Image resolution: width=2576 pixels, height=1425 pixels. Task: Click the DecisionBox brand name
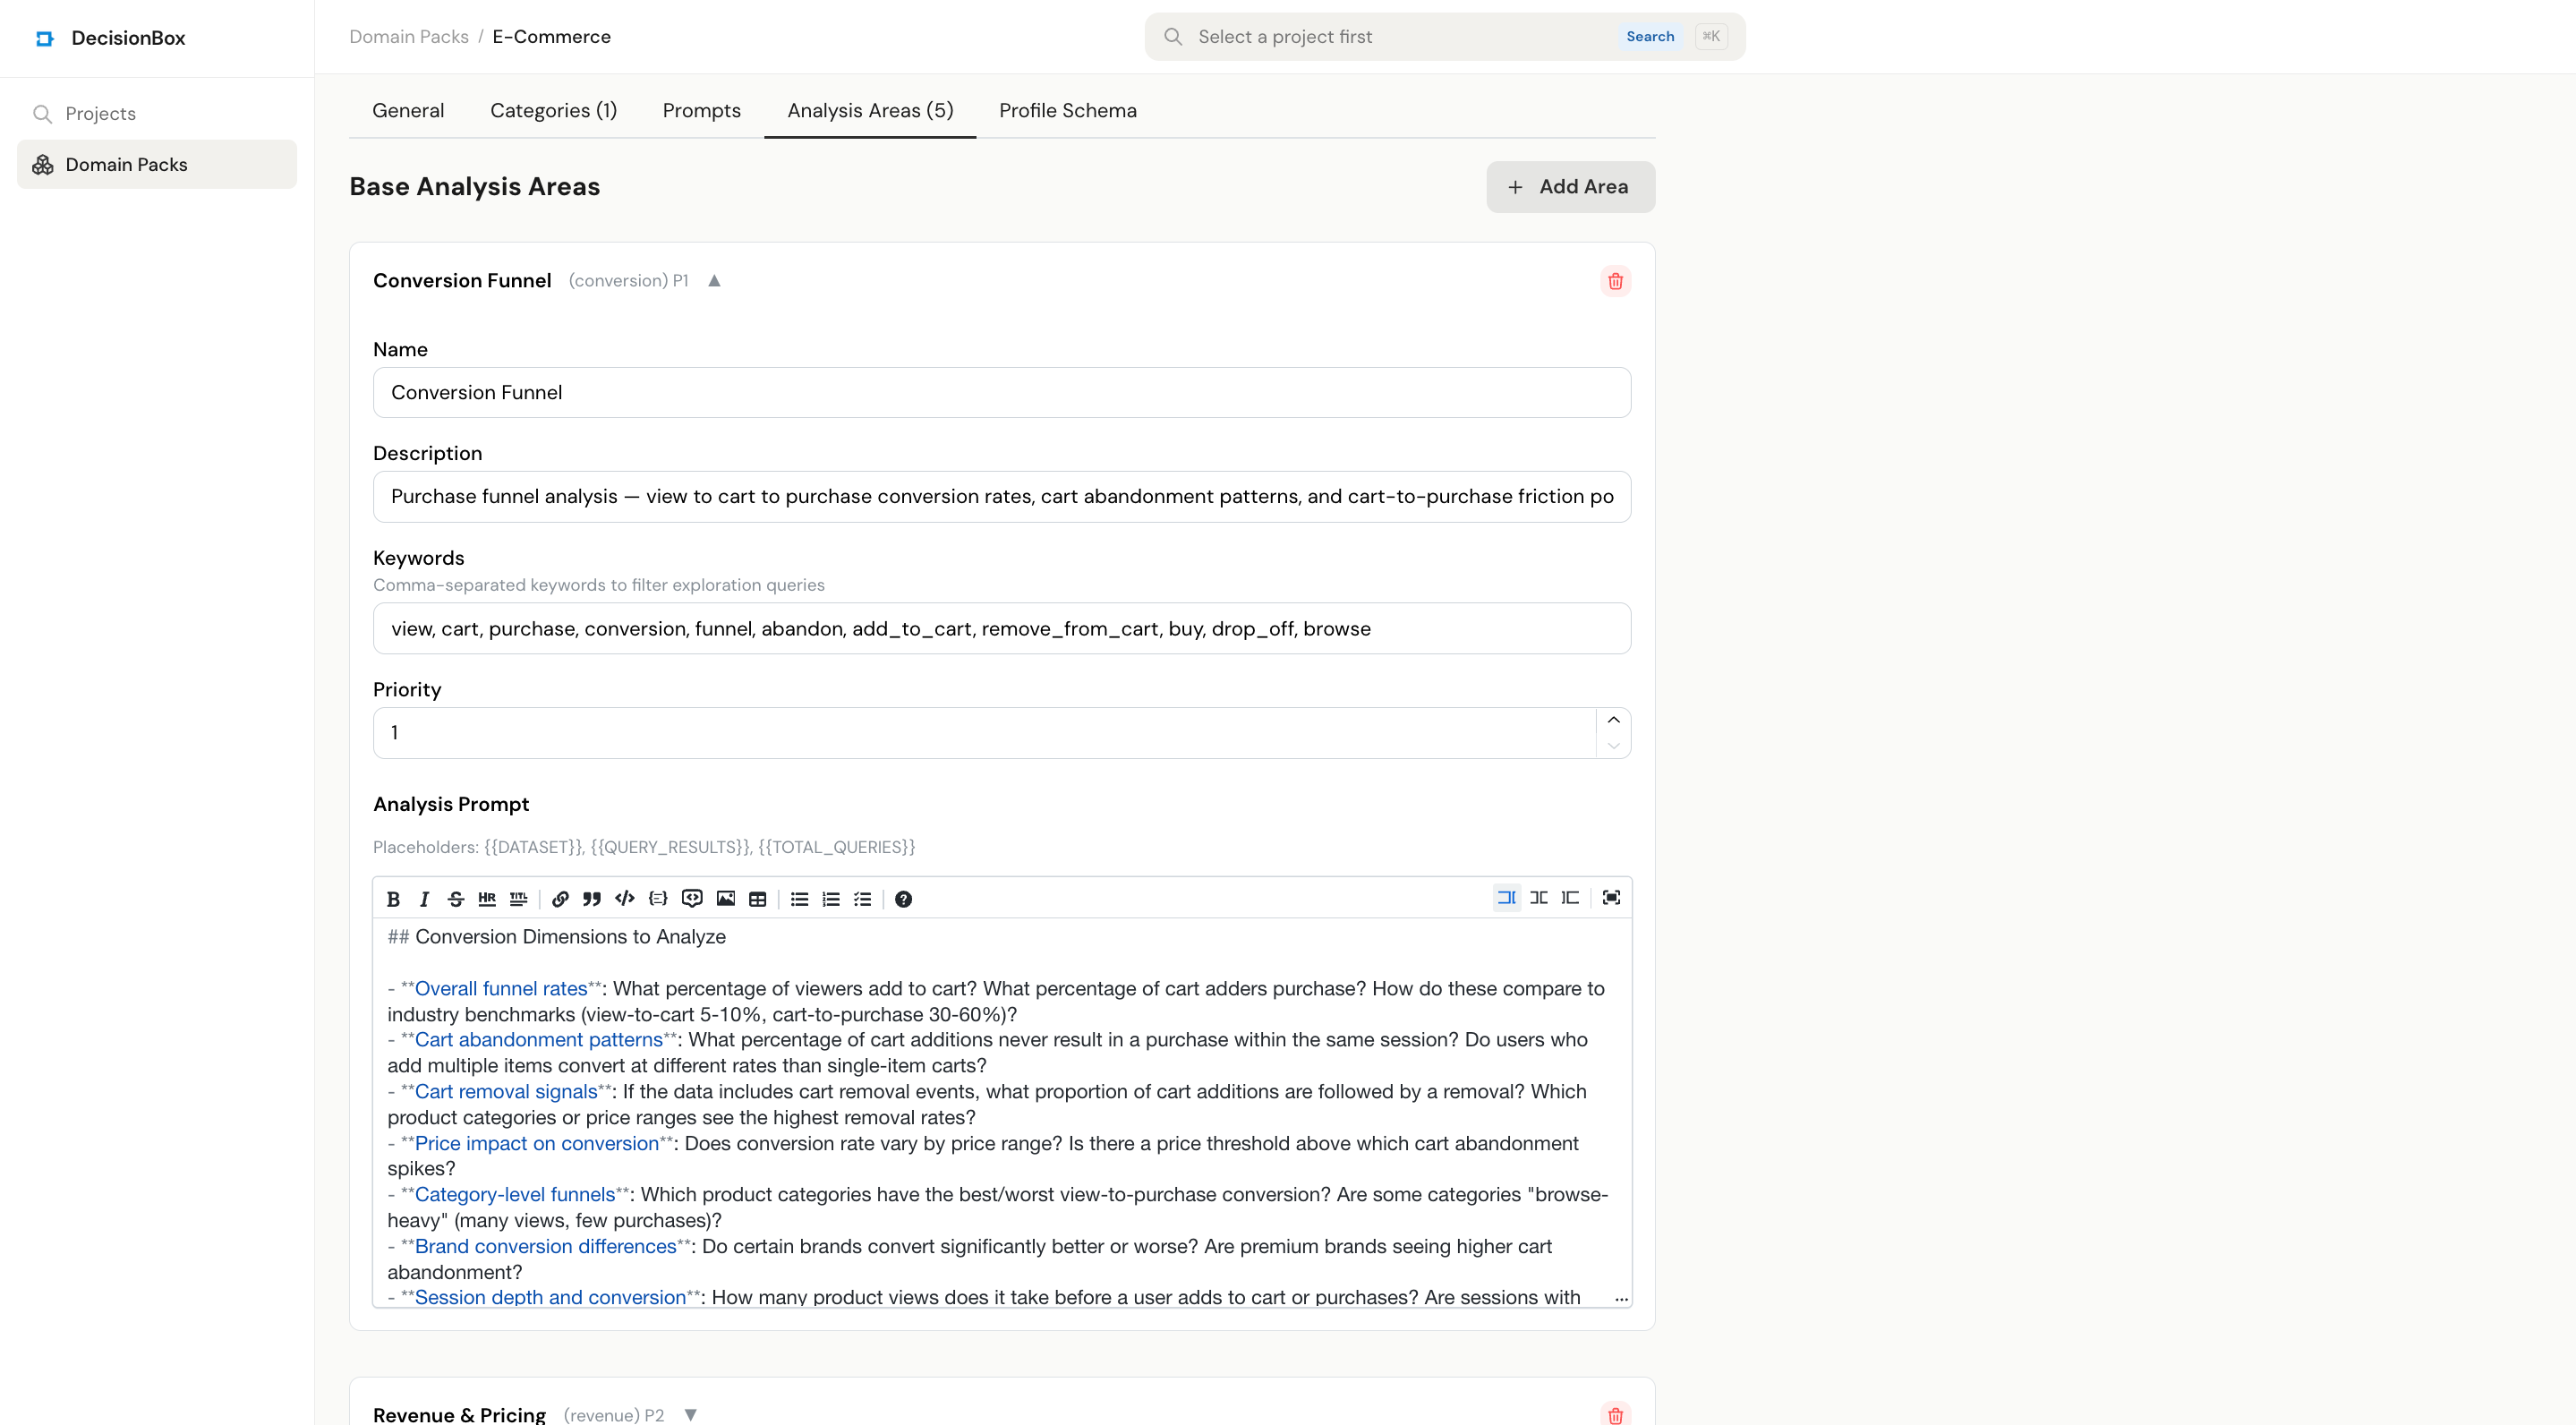tap(128, 38)
